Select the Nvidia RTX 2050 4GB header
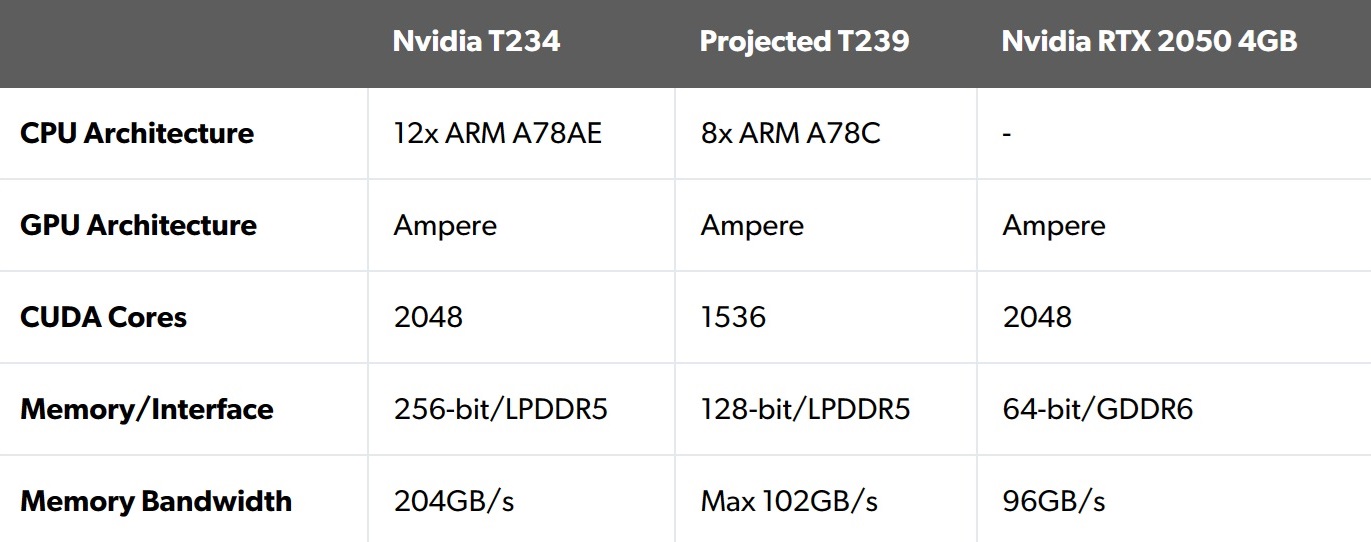Viewport: 1371px width, 542px height. pyautogui.click(x=1149, y=41)
